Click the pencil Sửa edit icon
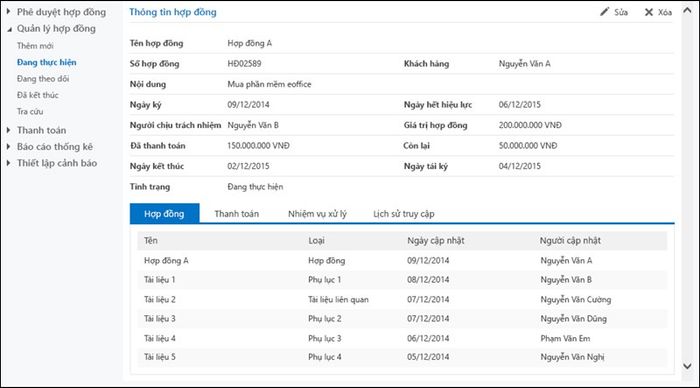Image resolution: width=700 pixels, height=388 pixels. tap(604, 12)
